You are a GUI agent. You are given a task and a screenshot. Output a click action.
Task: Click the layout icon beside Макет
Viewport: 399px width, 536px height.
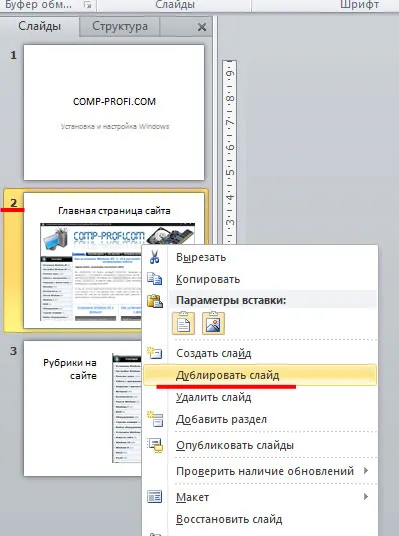[x=155, y=497]
